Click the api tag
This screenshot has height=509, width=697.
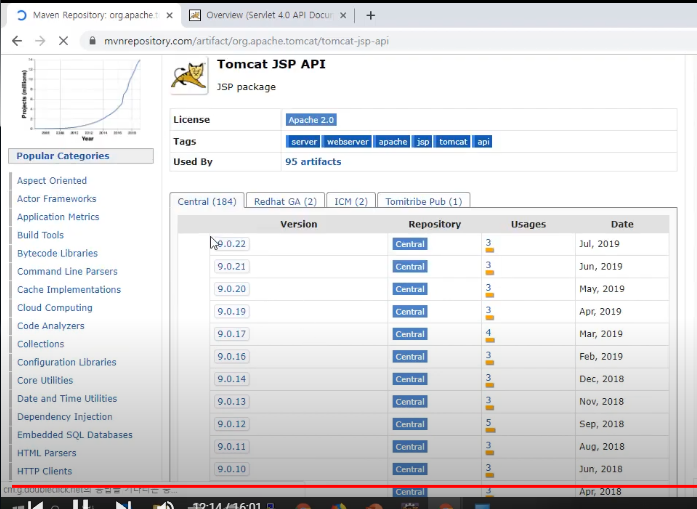[483, 142]
